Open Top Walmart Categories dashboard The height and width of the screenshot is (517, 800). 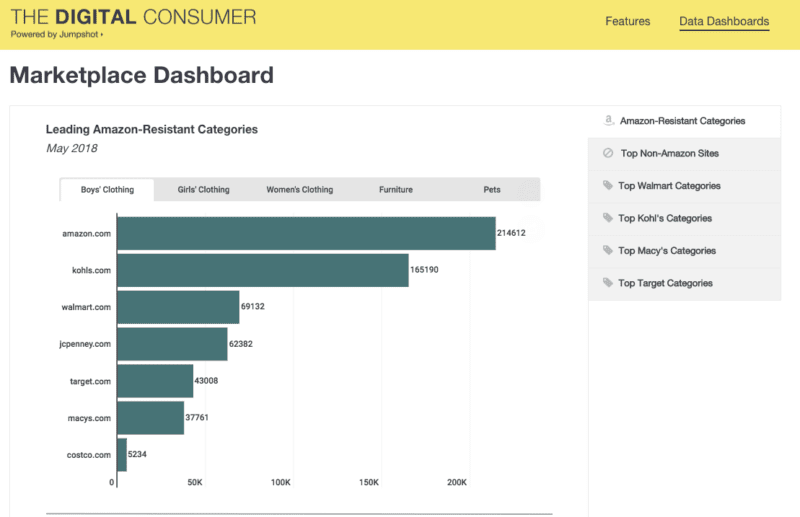click(x=684, y=186)
